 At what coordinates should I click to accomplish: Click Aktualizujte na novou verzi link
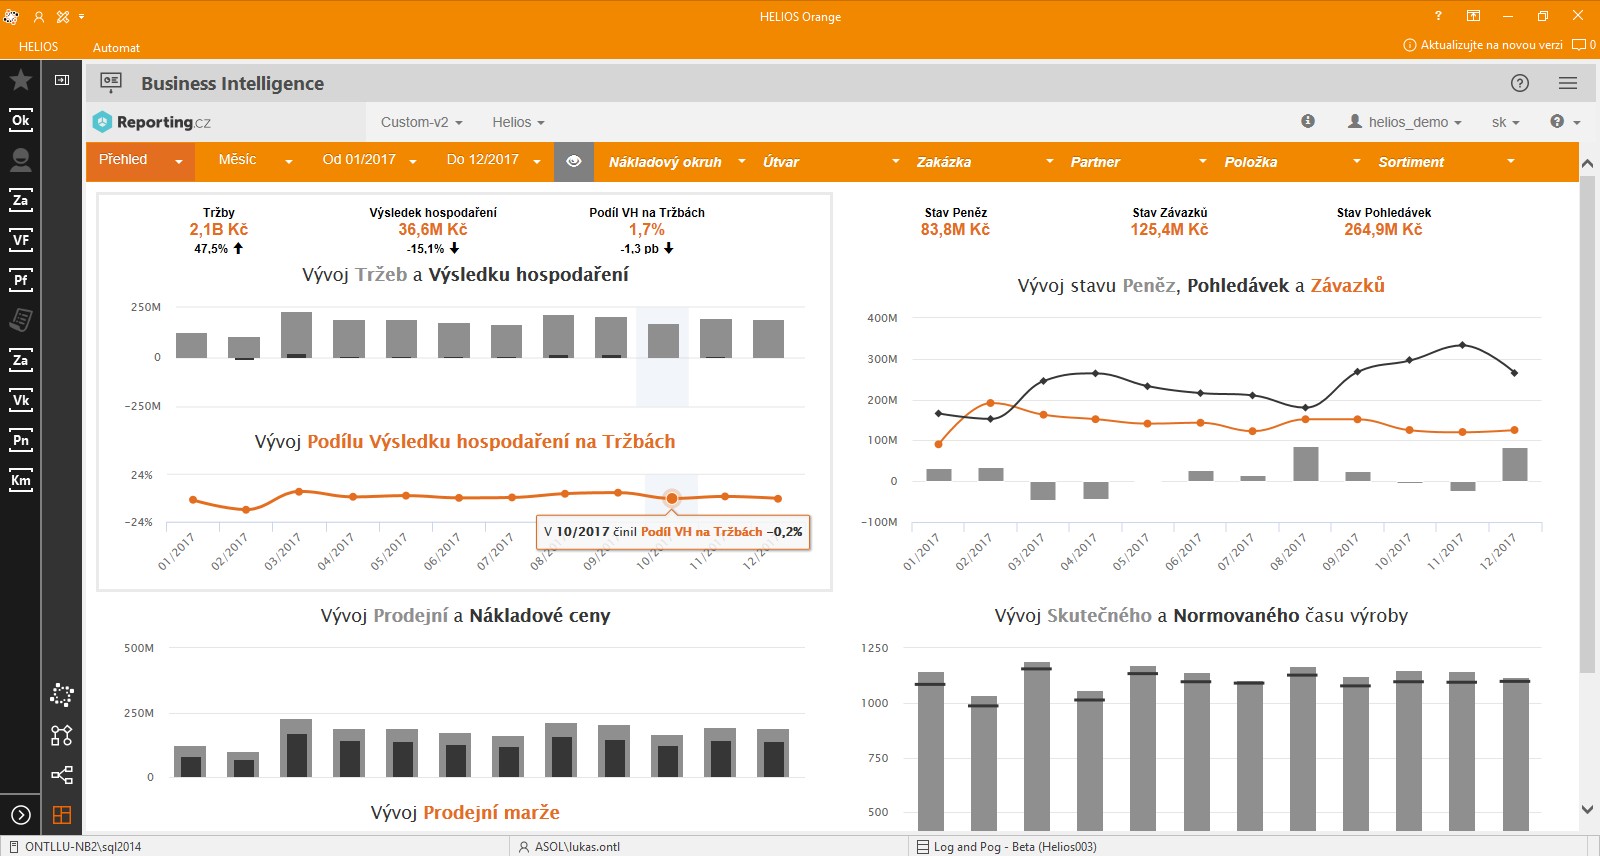[x=1483, y=45]
